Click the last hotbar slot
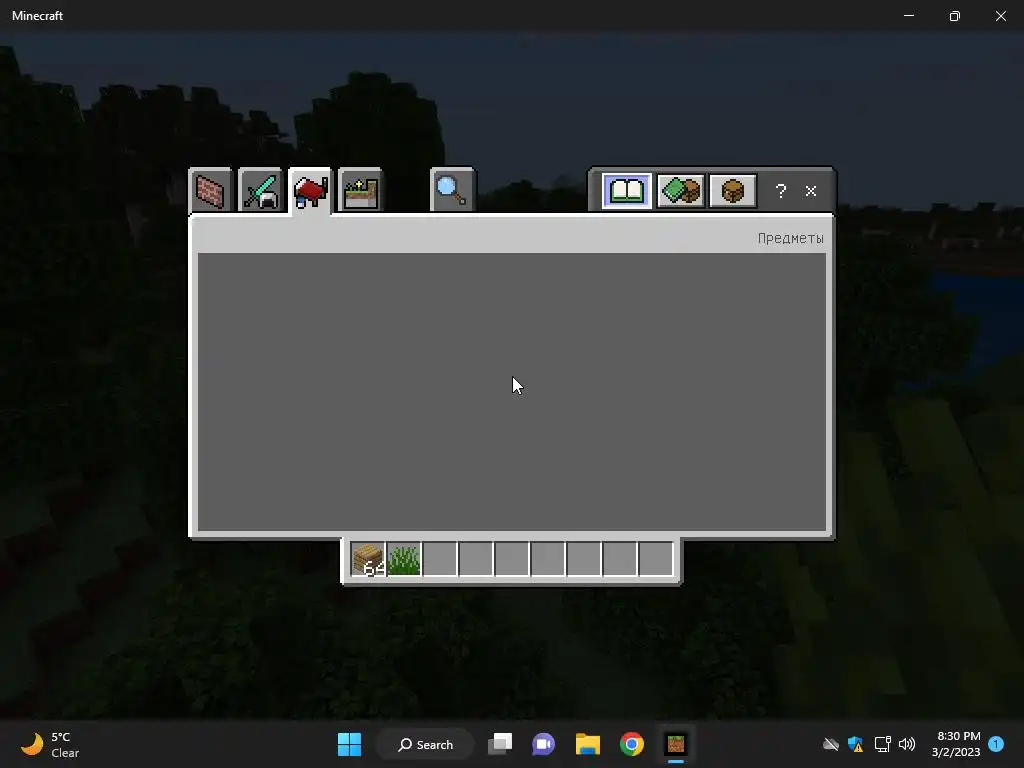The image size is (1024, 768). [x=656, y=560]
